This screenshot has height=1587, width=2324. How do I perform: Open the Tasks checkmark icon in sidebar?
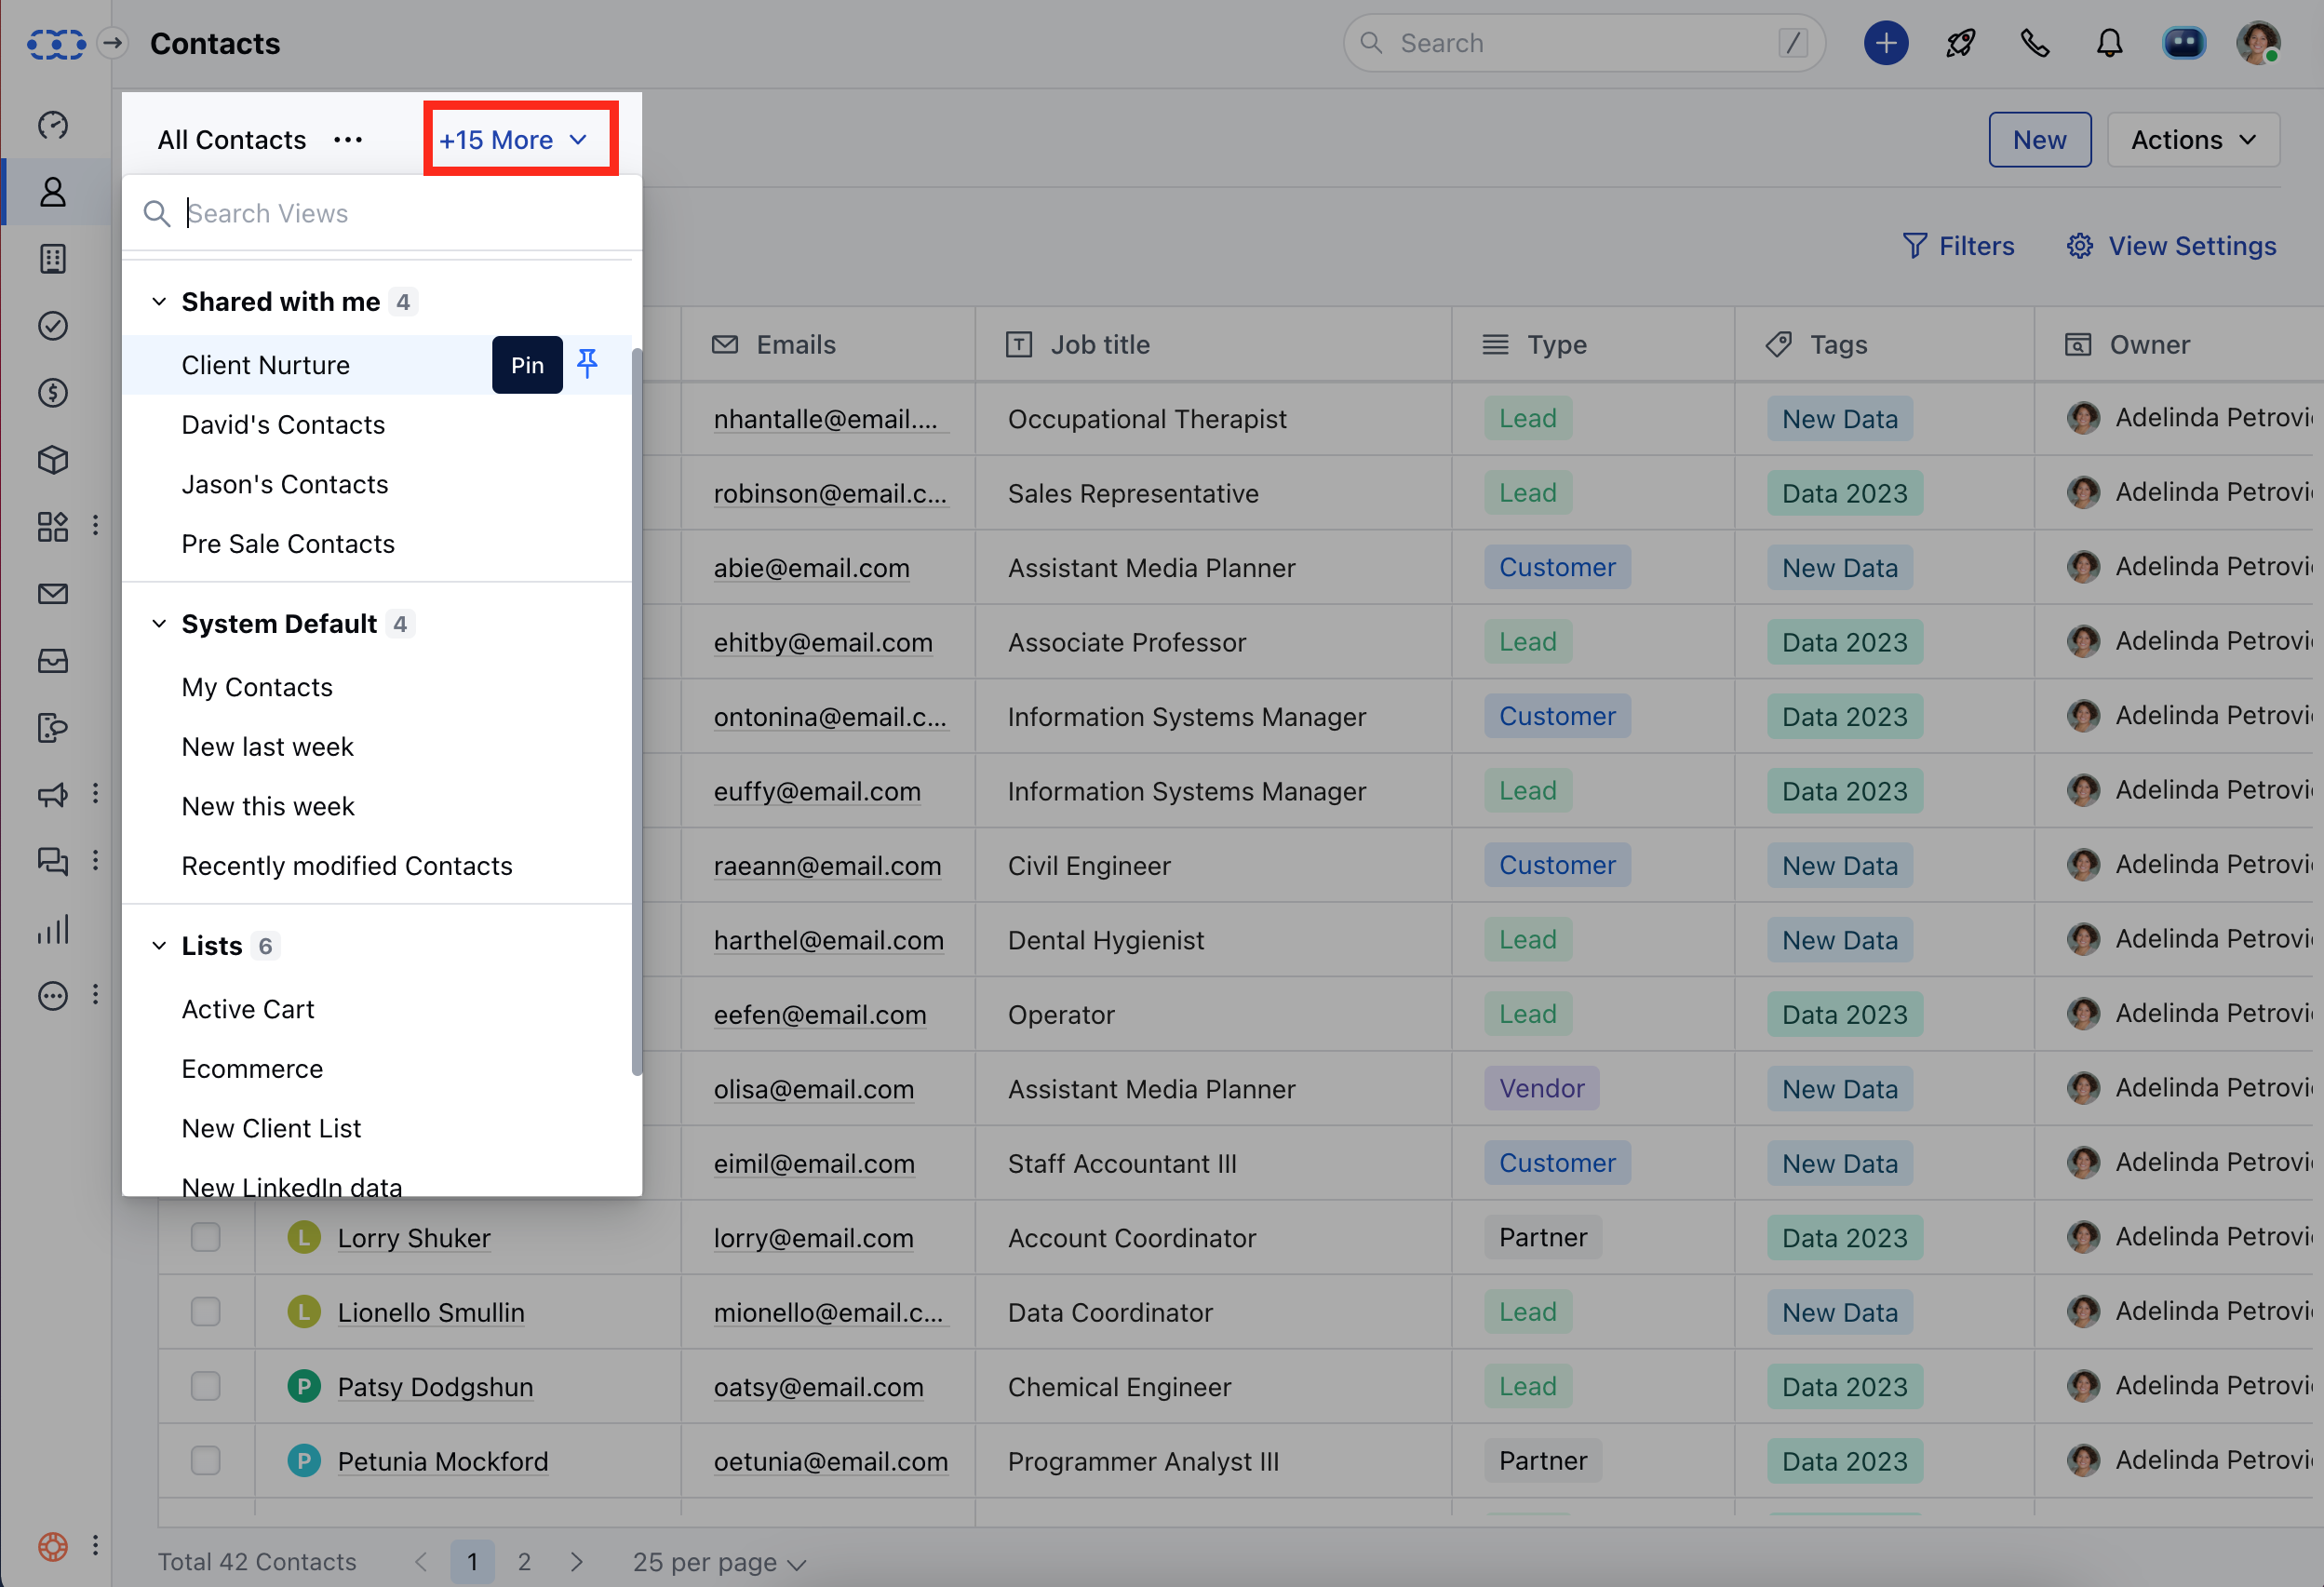click(53, 326)
